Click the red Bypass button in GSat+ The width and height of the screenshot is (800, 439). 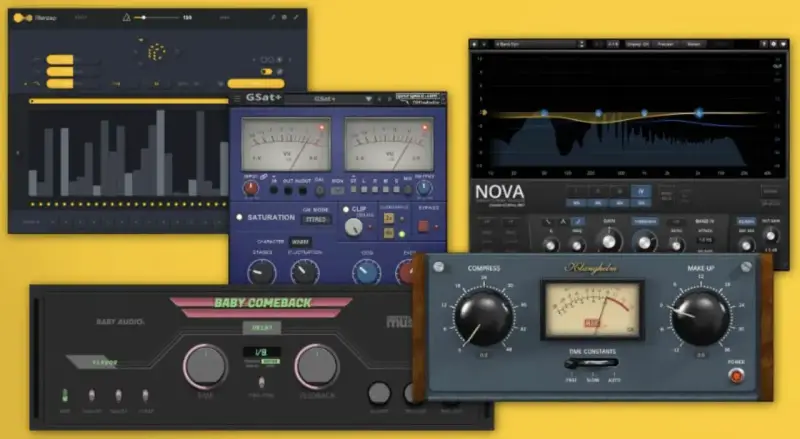[423, 226]
